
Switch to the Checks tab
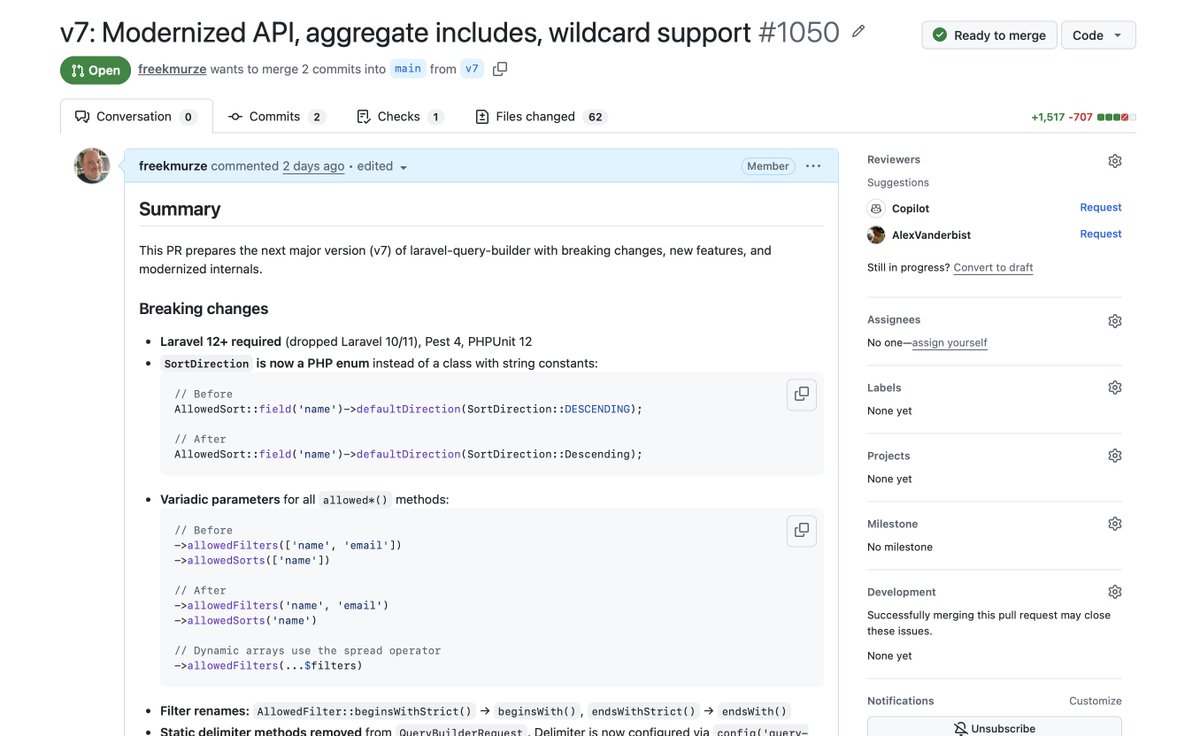(x=400, y=116)
